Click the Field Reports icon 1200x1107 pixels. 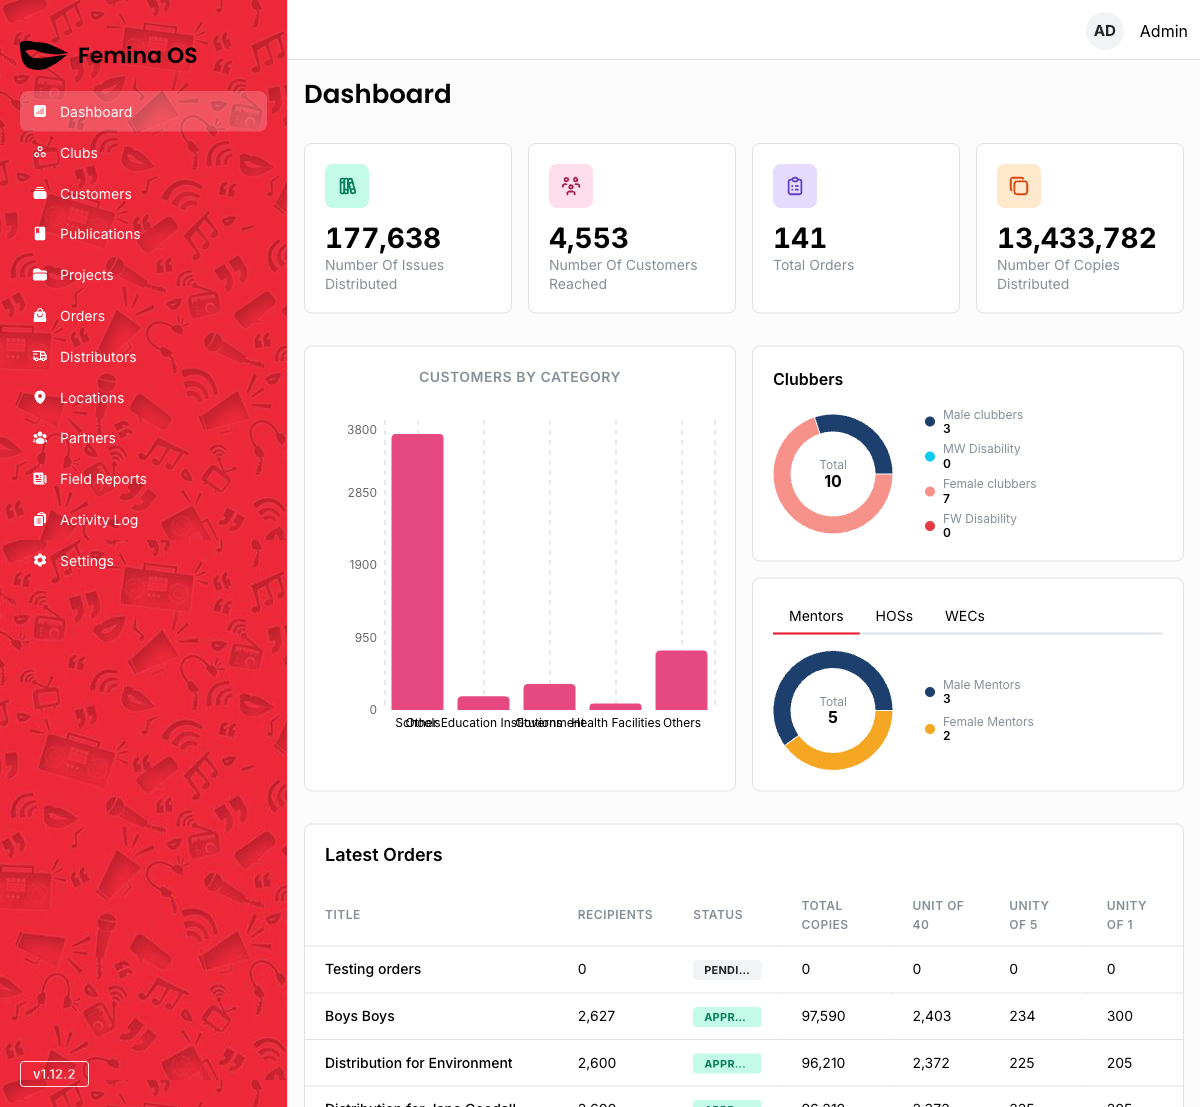[x=40, y=479]
